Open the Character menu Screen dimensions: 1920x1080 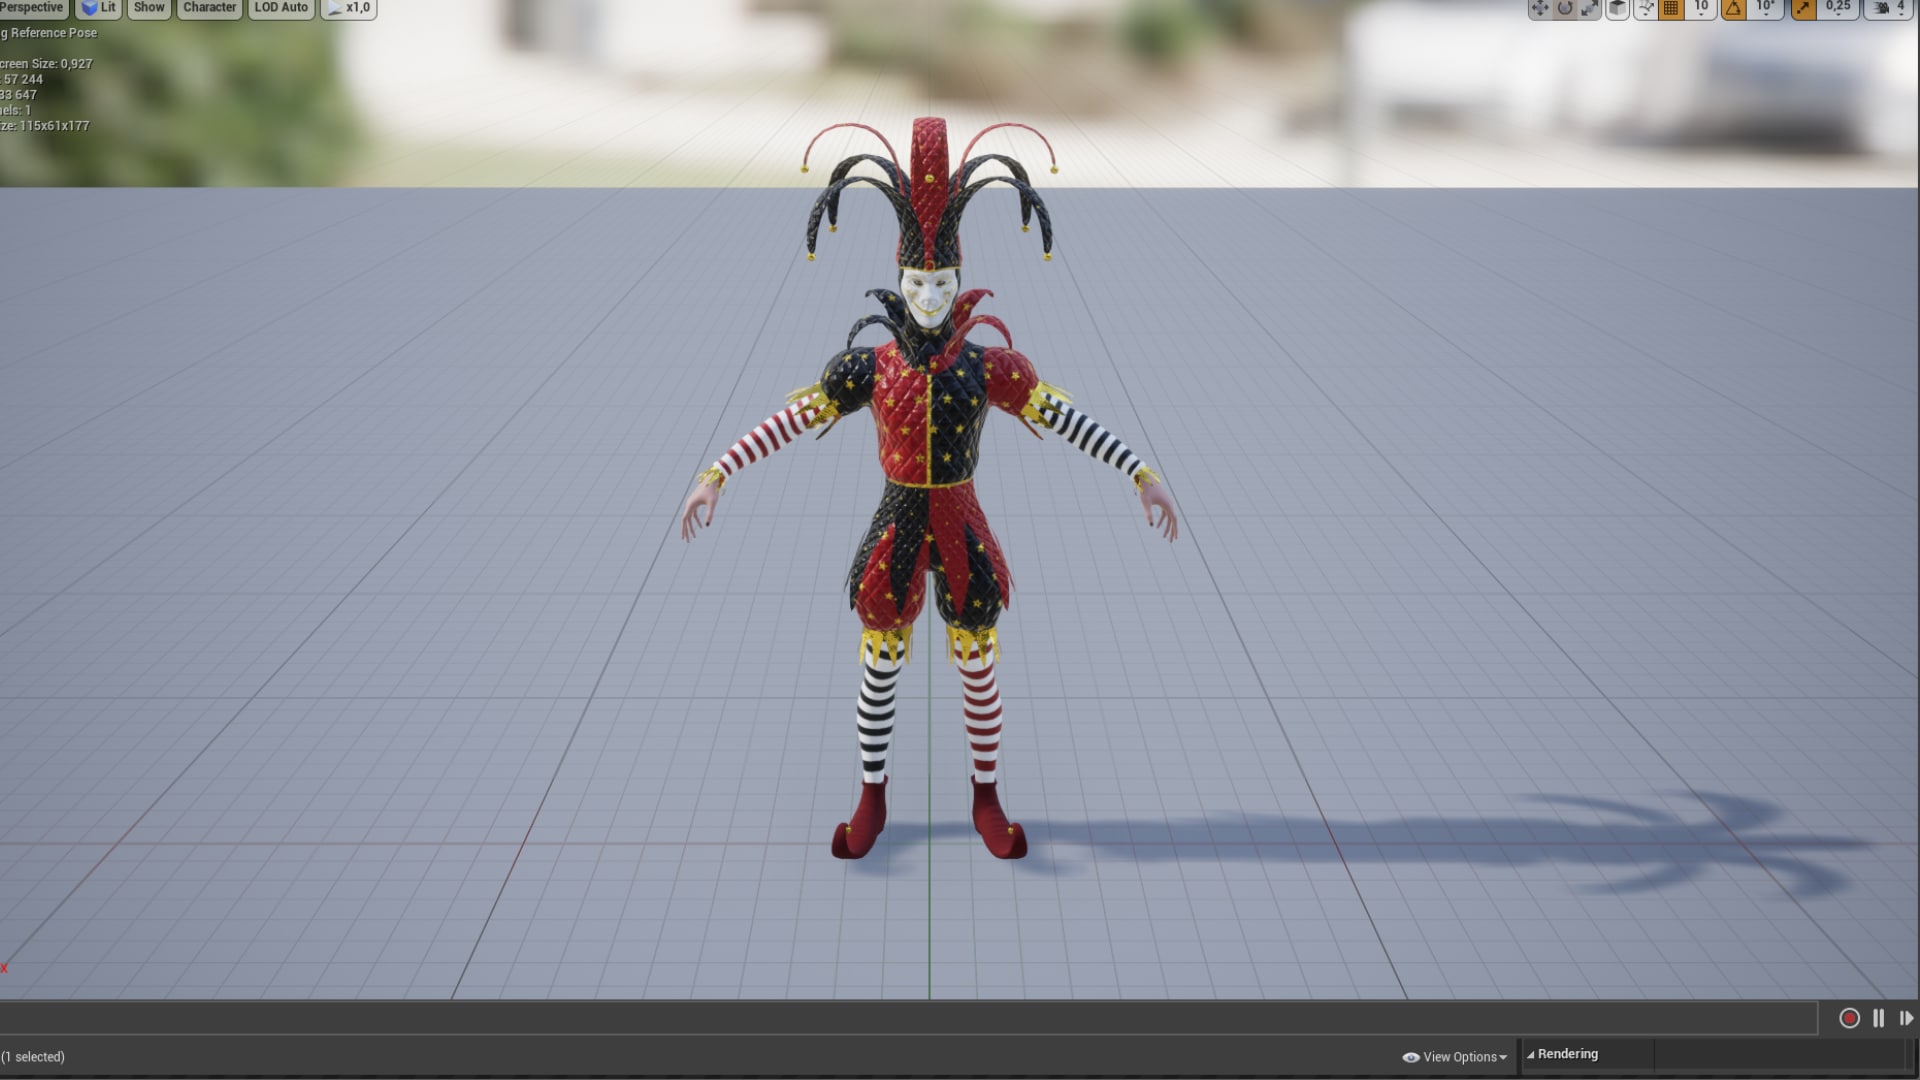point(209,8)
